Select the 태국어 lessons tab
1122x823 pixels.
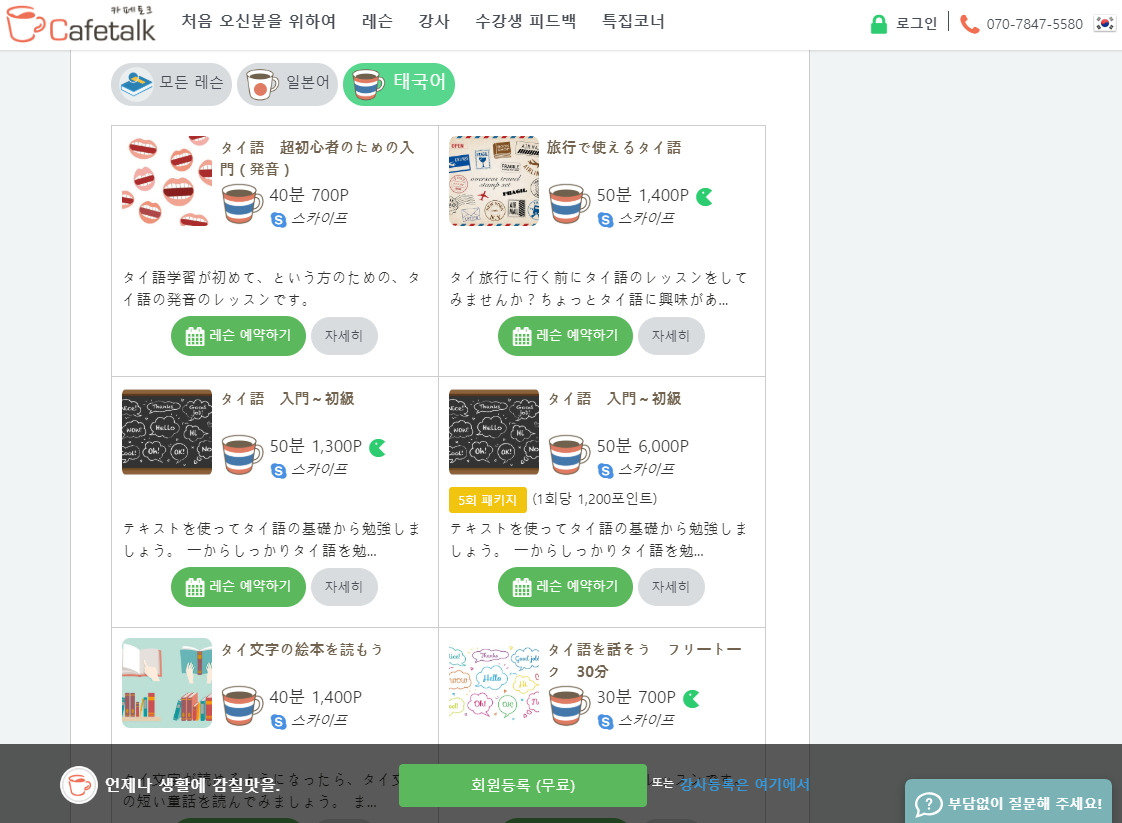(399, 84)
